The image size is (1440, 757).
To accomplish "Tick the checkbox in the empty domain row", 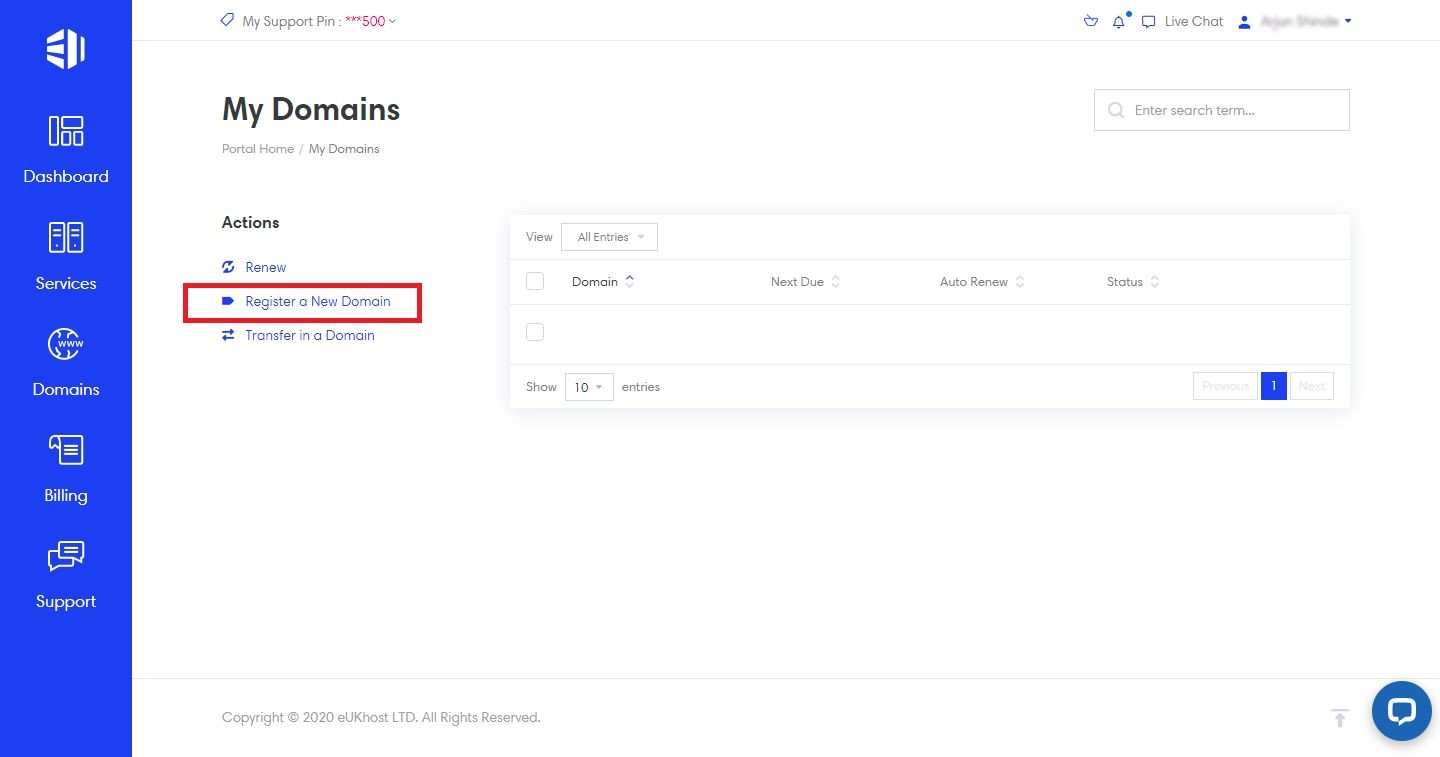I will pyautogui.click(x=534, y=331).
